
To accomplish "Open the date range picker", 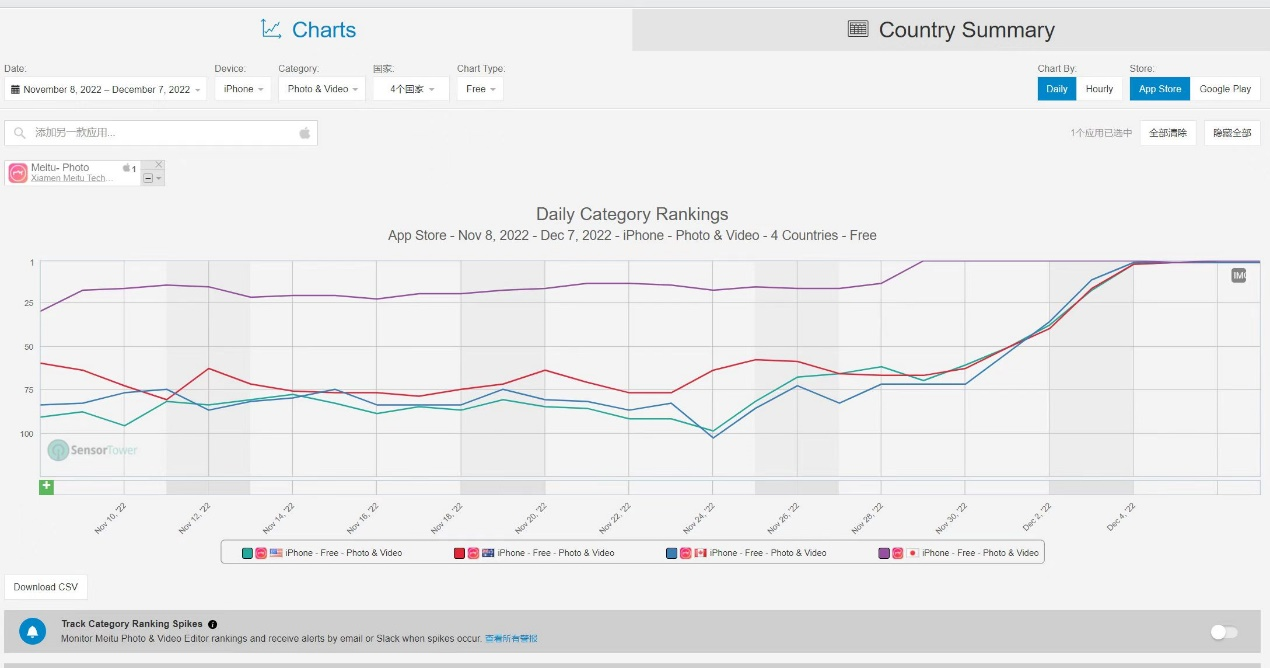I will tap(105, 89).
